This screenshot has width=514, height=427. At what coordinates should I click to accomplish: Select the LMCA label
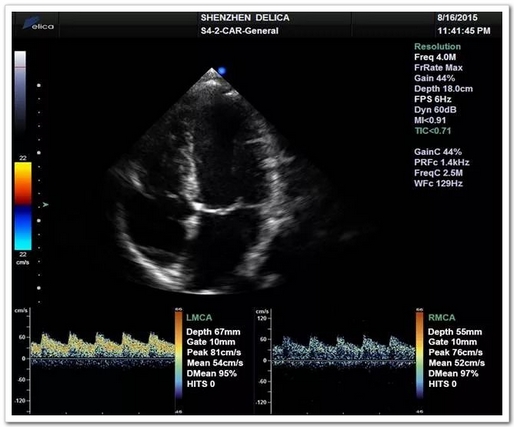[199, 318]
